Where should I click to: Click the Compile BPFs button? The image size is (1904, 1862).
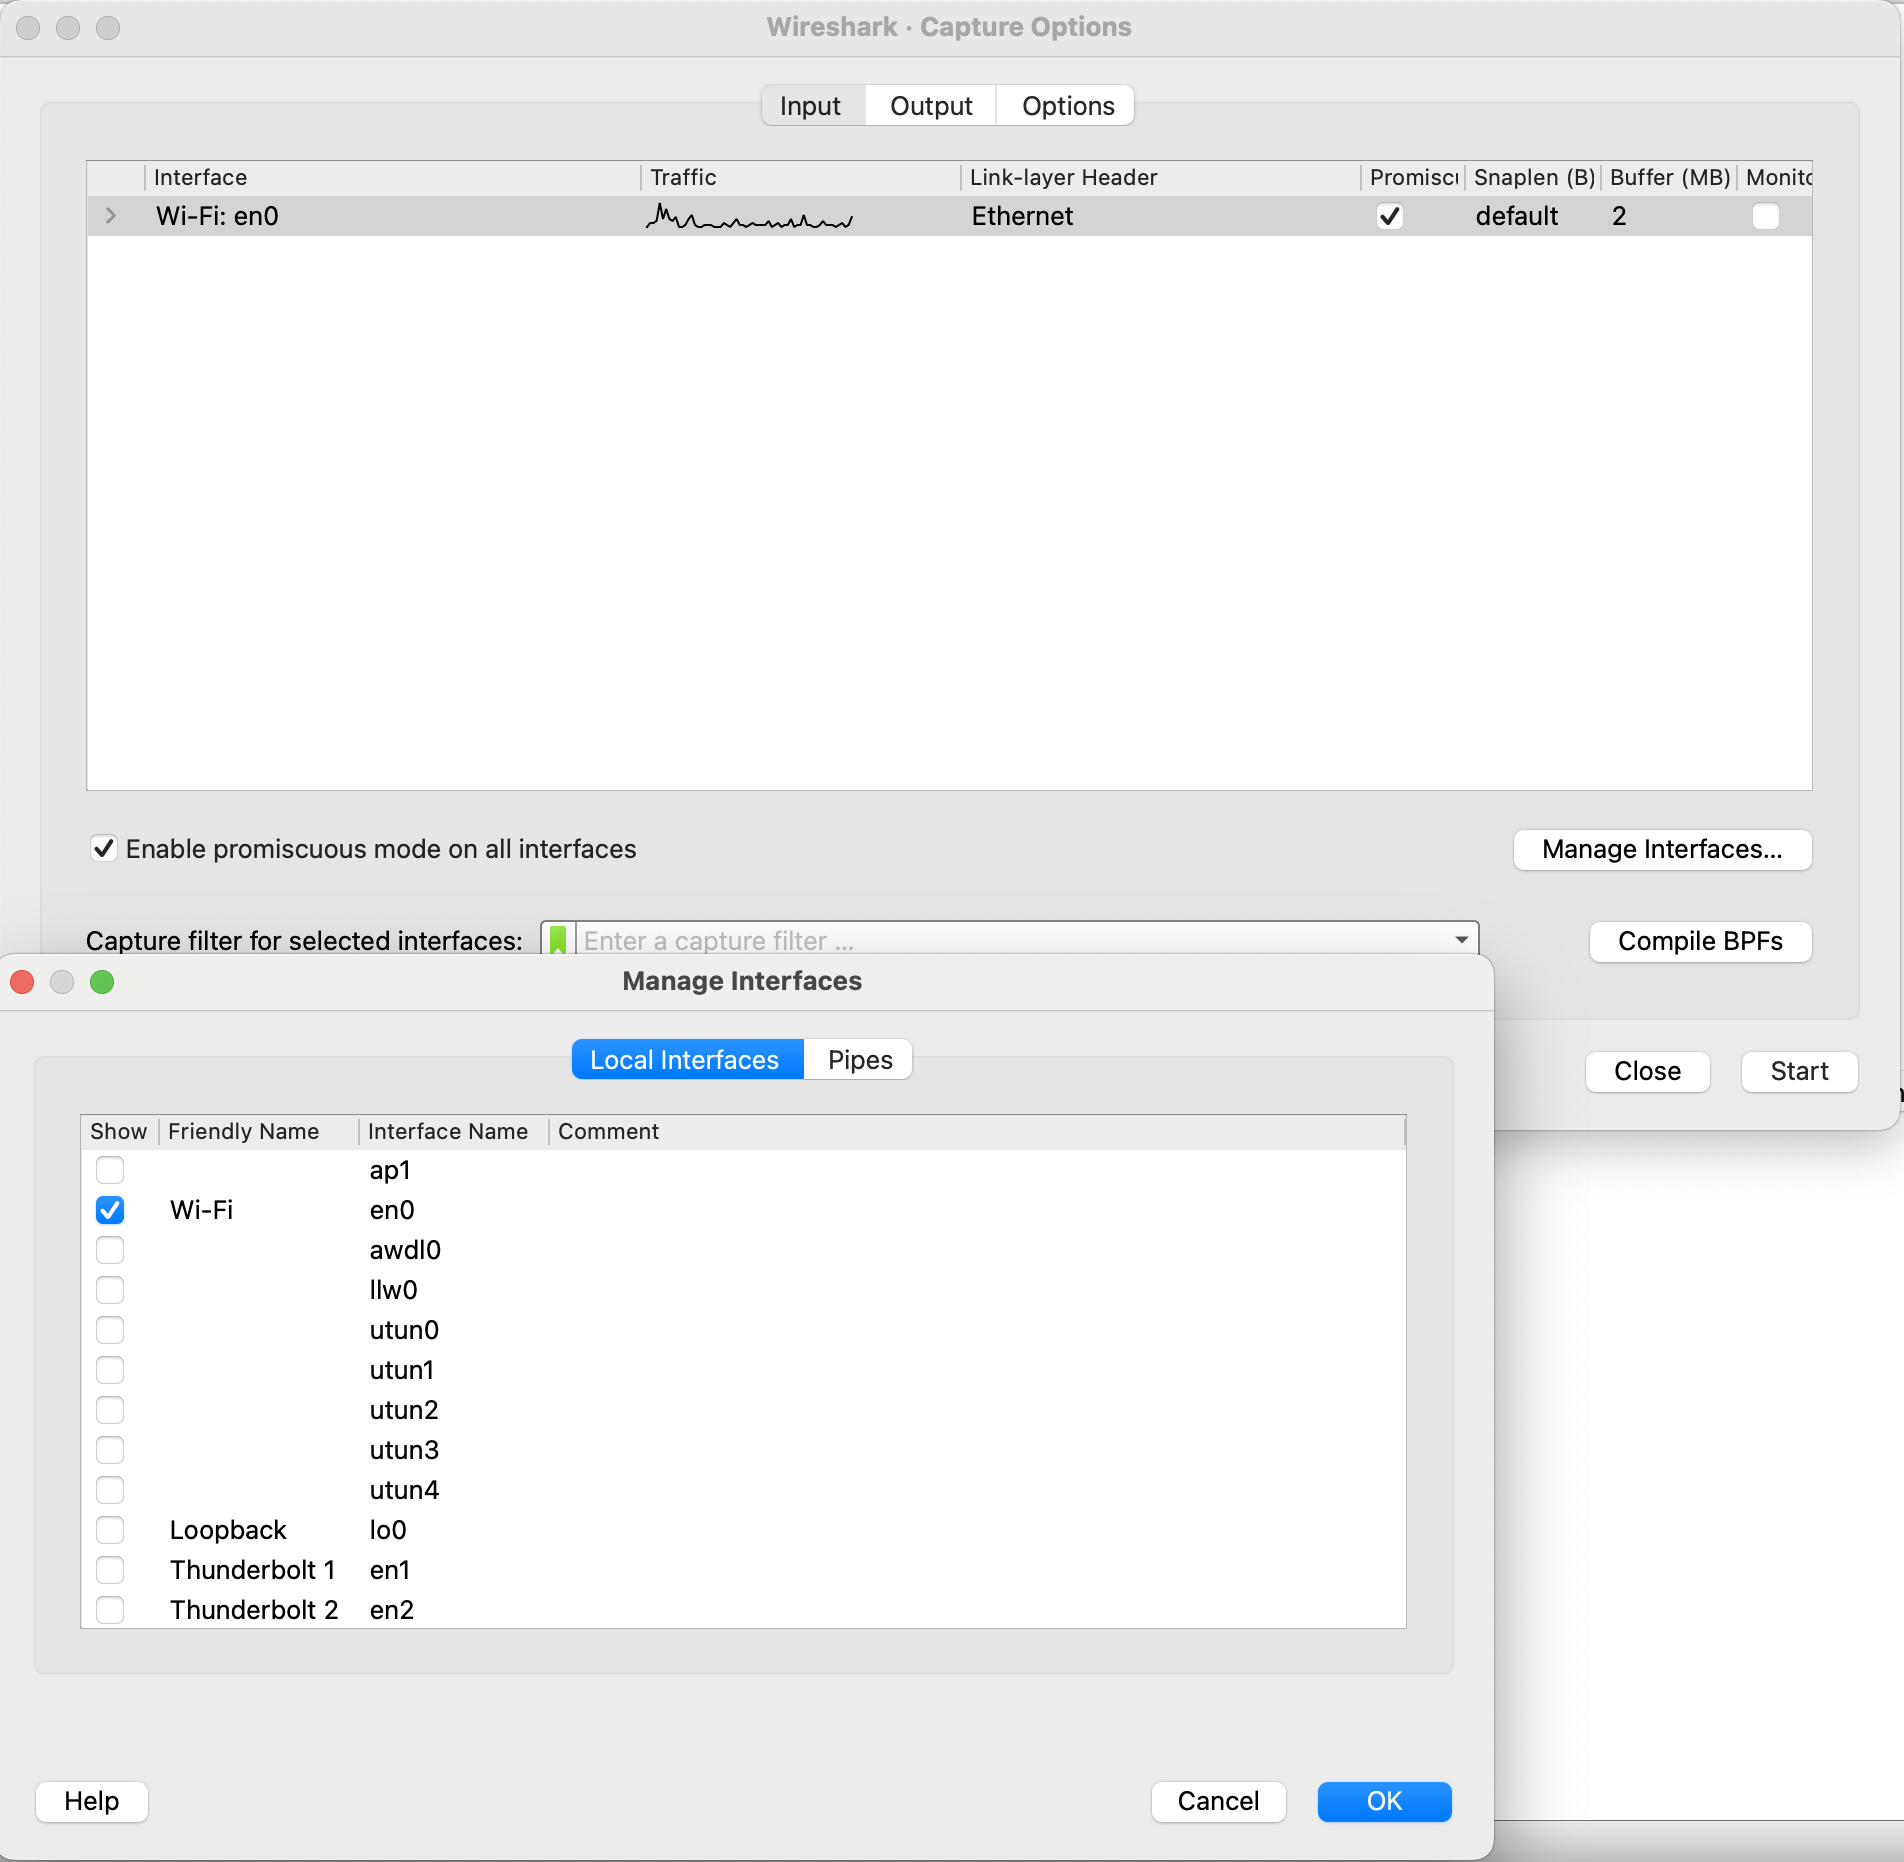pyautogui.click(x=1700, y=942)
